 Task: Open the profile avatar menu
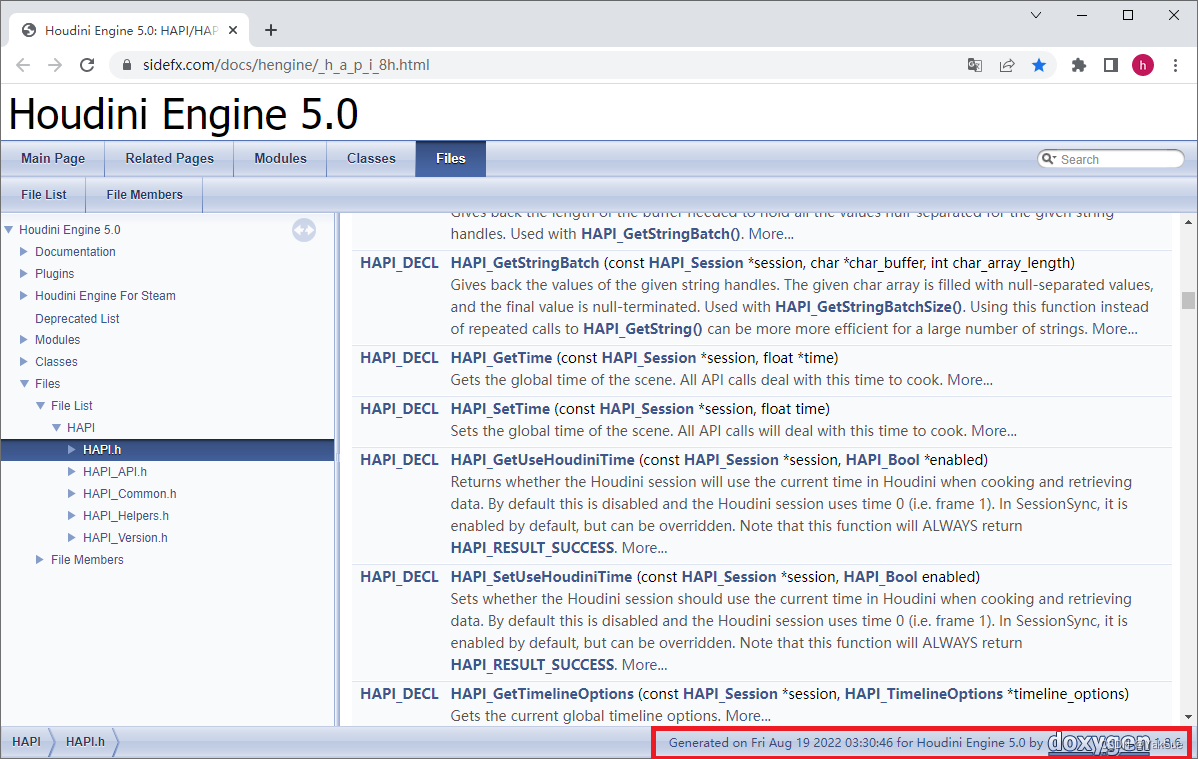coord(1143,65)
